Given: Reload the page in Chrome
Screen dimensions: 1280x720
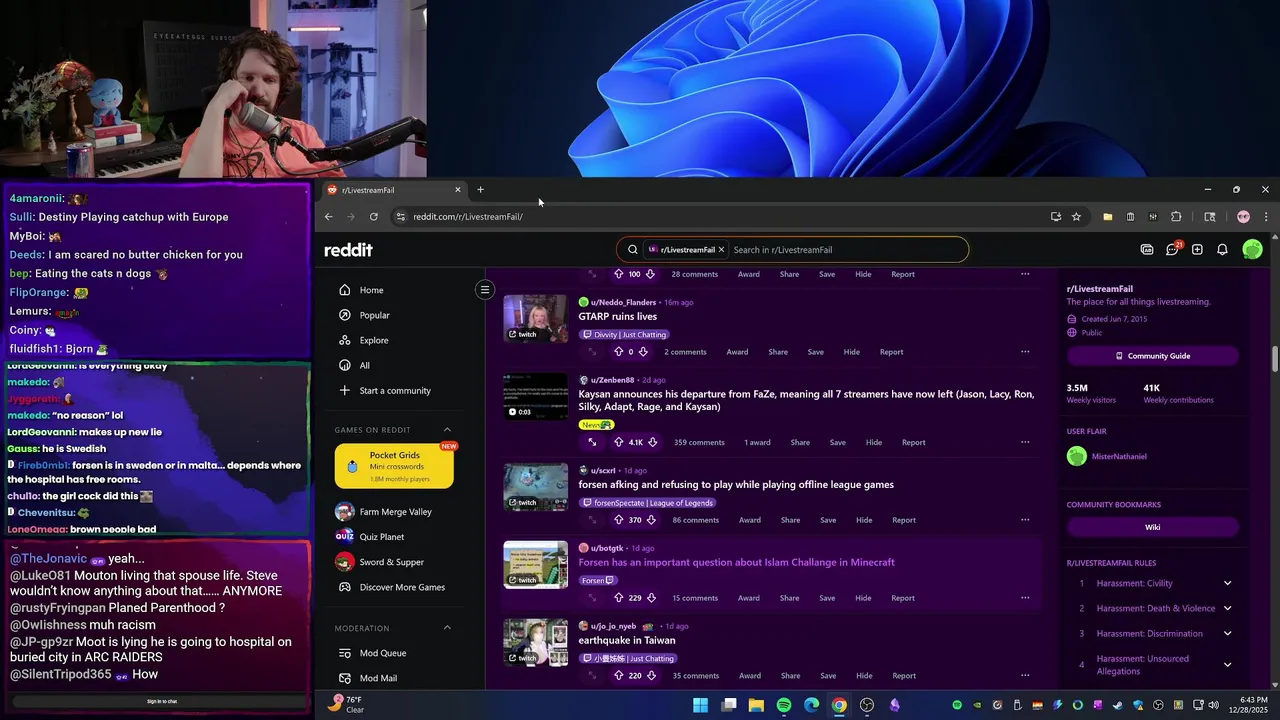Looking at the screenshot, I should (x=373, y=217).
